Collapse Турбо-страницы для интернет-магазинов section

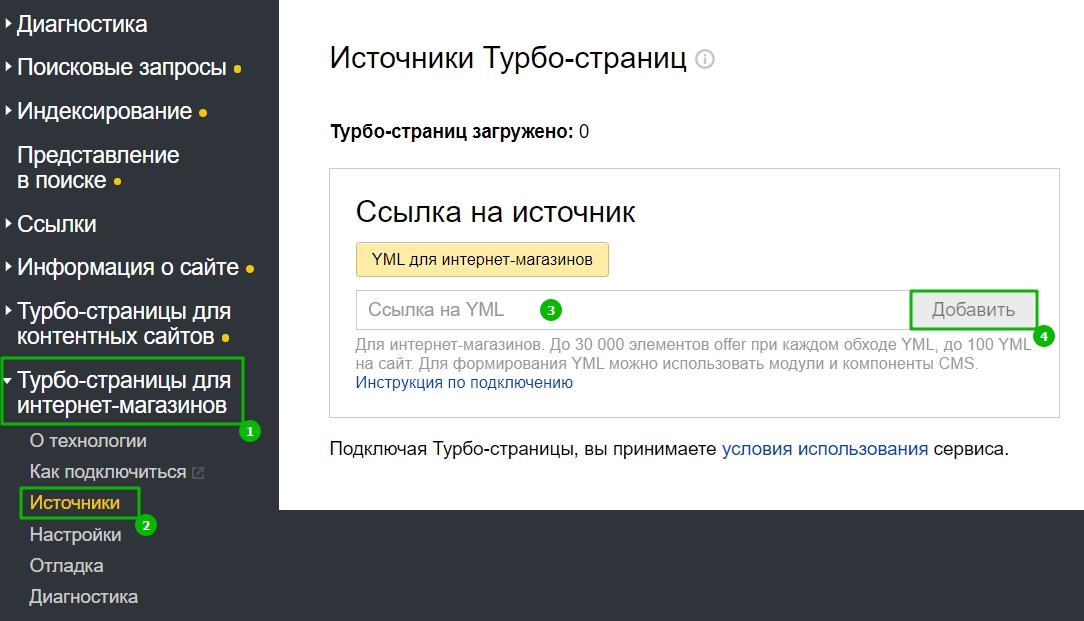coord(124,393)
